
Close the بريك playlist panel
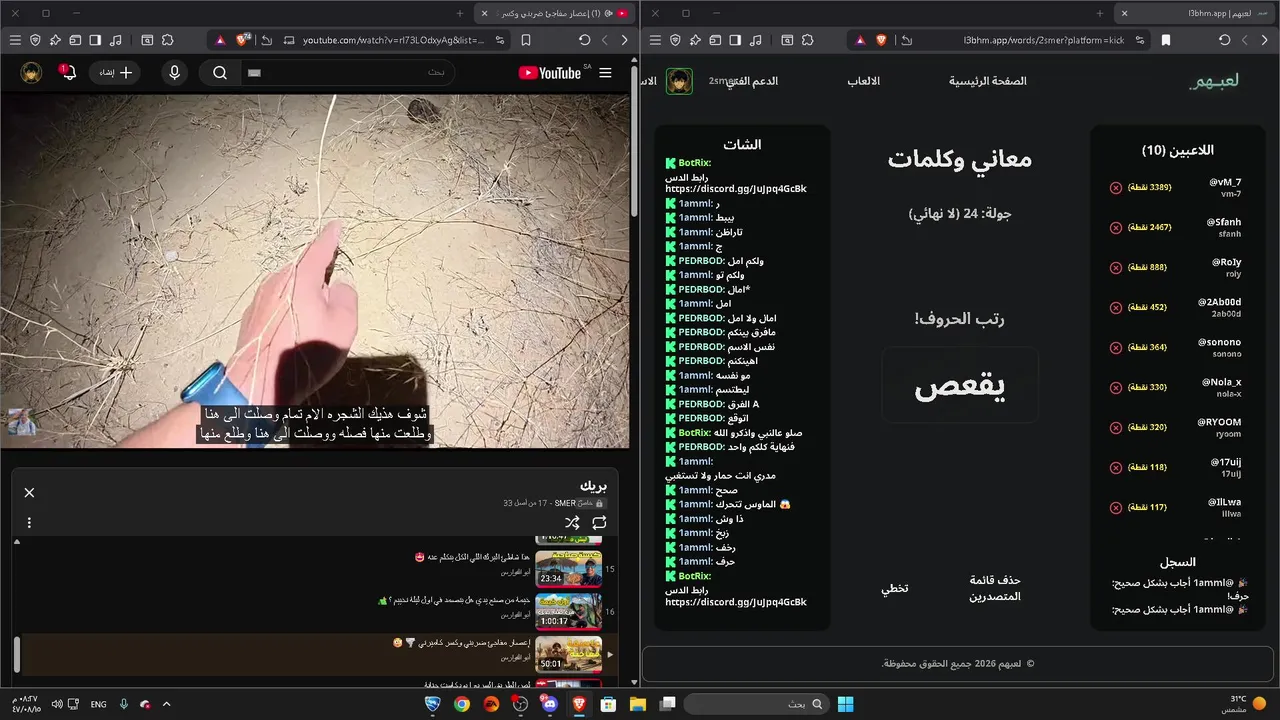(29, 492)
